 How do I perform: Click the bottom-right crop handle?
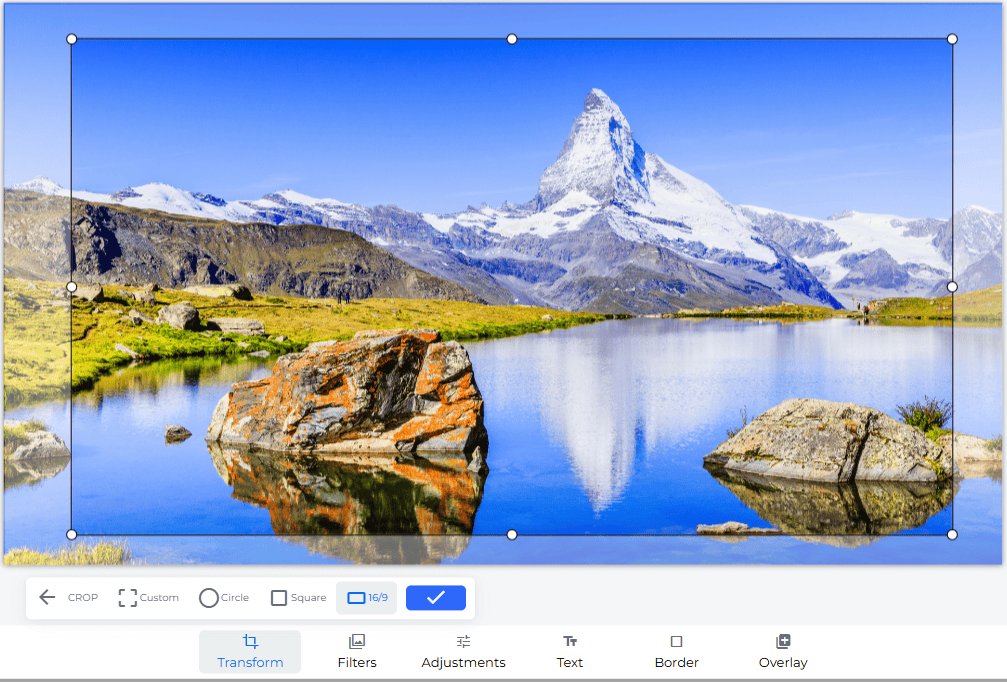tap(951, 533)
